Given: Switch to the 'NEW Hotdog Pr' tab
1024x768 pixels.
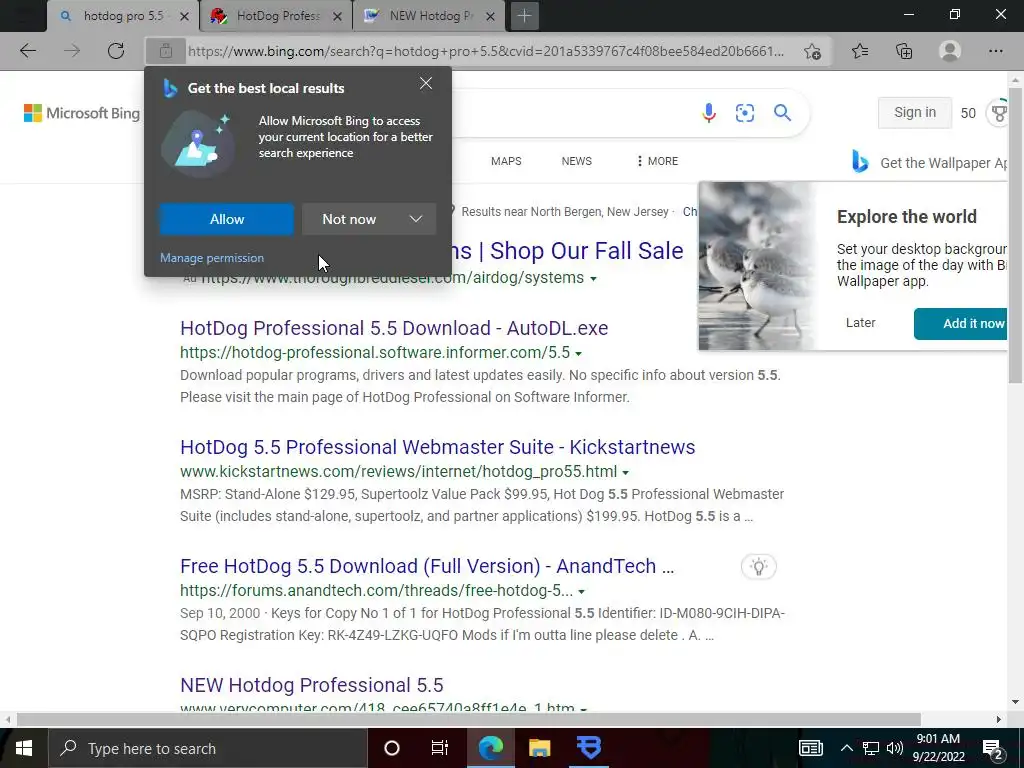Looking at the screenshot, I should (x=428, y=16).
